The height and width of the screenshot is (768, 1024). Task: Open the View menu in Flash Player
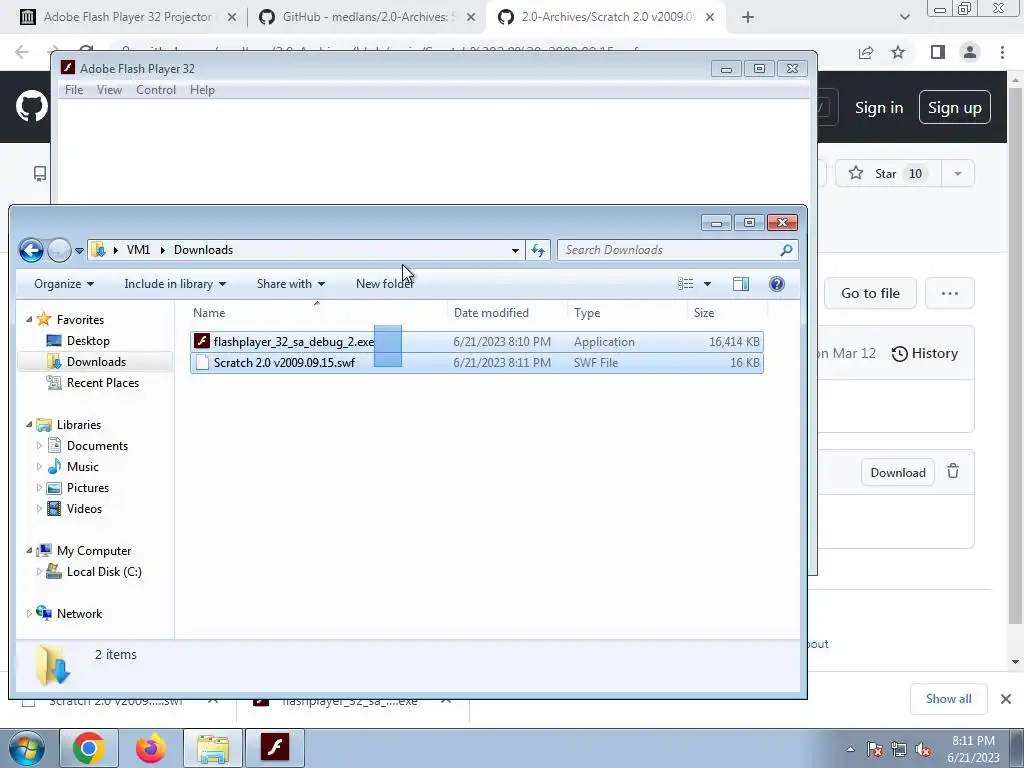(109, 90)
